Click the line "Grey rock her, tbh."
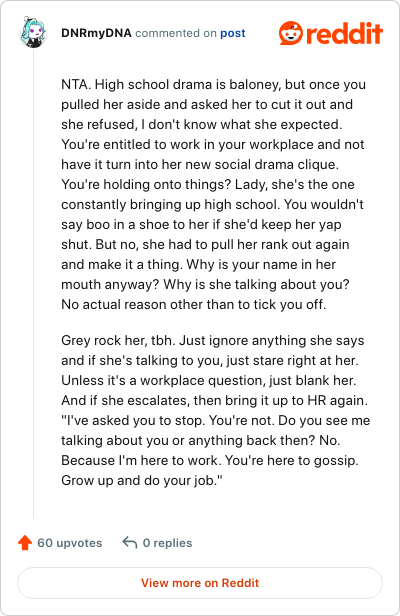 click(118, 340)
